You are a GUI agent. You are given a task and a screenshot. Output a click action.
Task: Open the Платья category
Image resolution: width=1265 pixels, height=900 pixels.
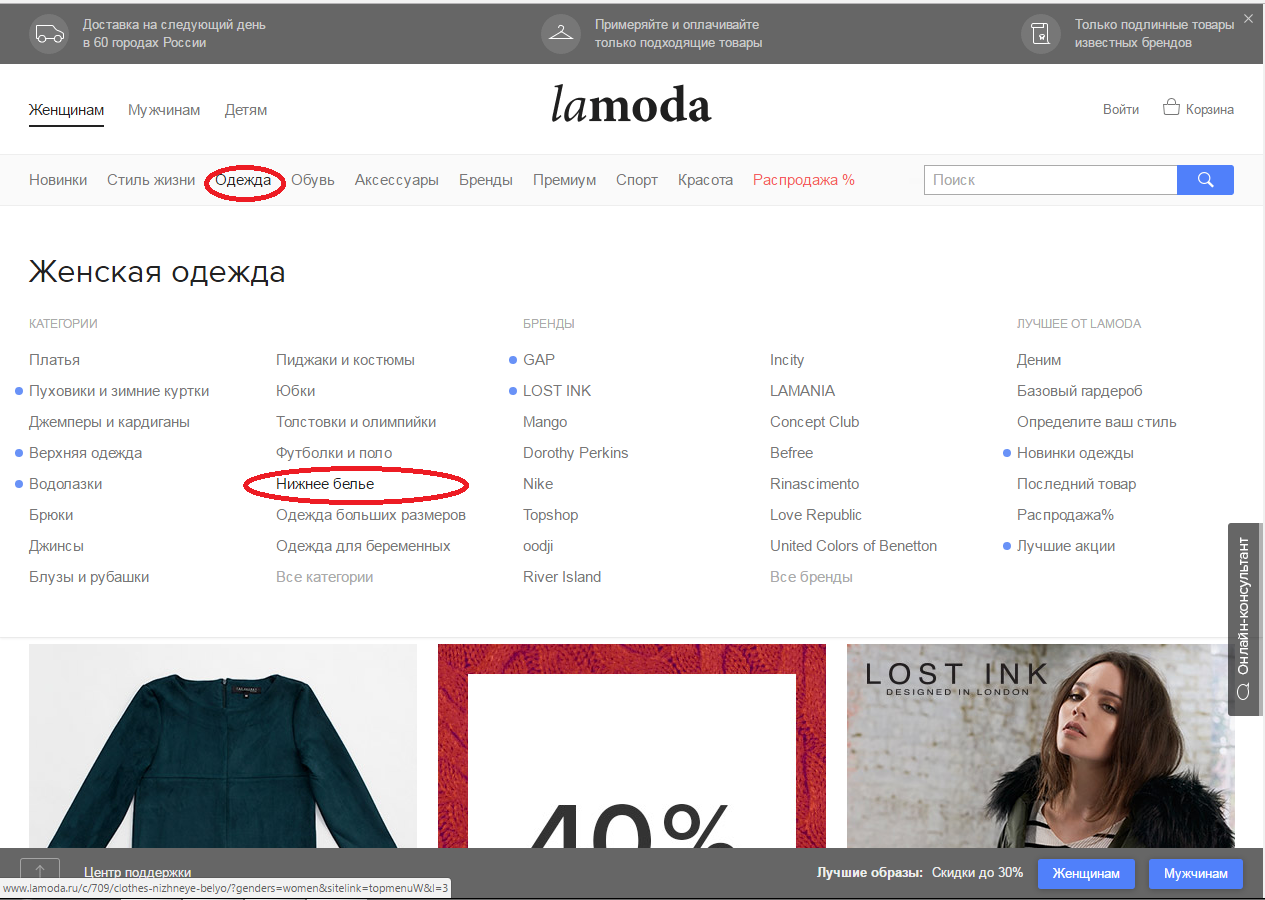54,360
